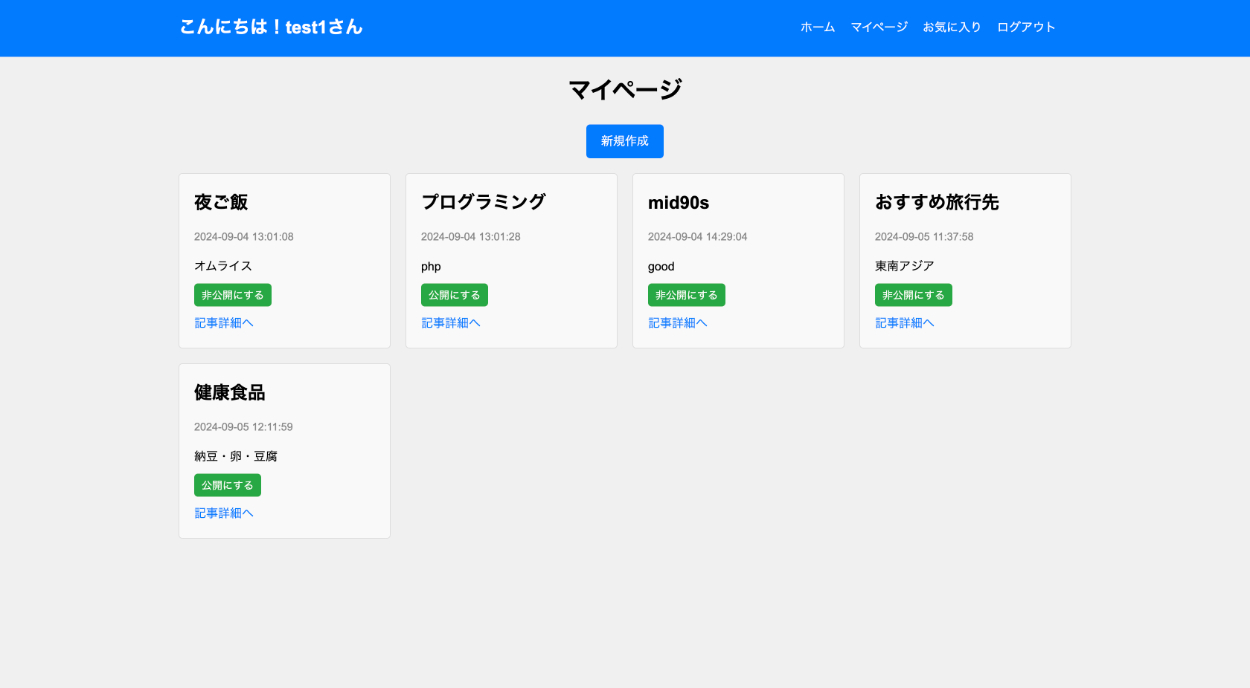Click ログアウト in the navigation bar
This screenshot has width=1250, height=688.
point(1026,27)
